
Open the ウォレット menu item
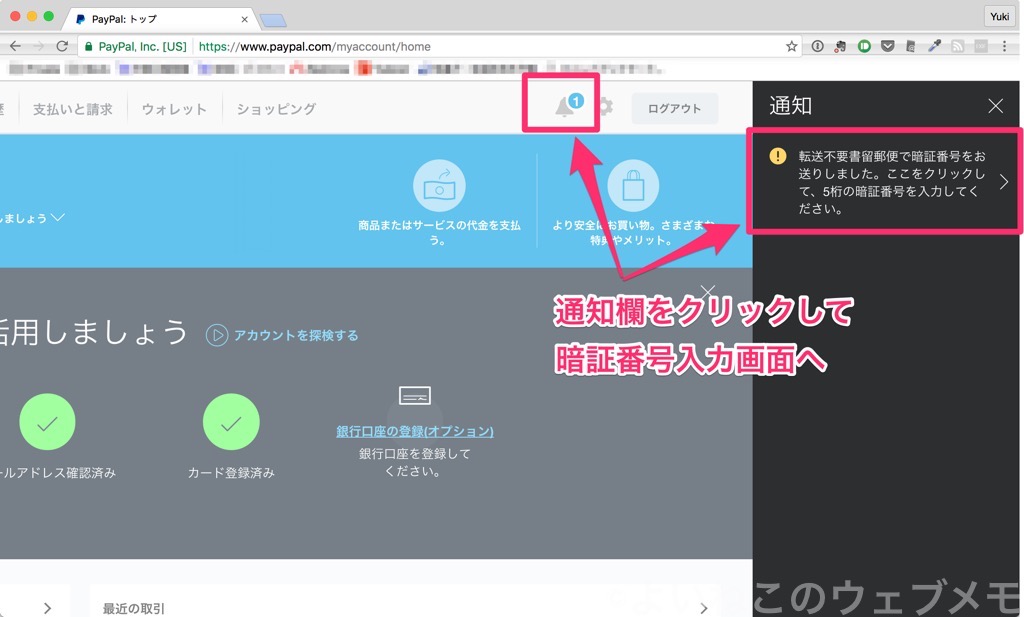[x=174, y=109]
